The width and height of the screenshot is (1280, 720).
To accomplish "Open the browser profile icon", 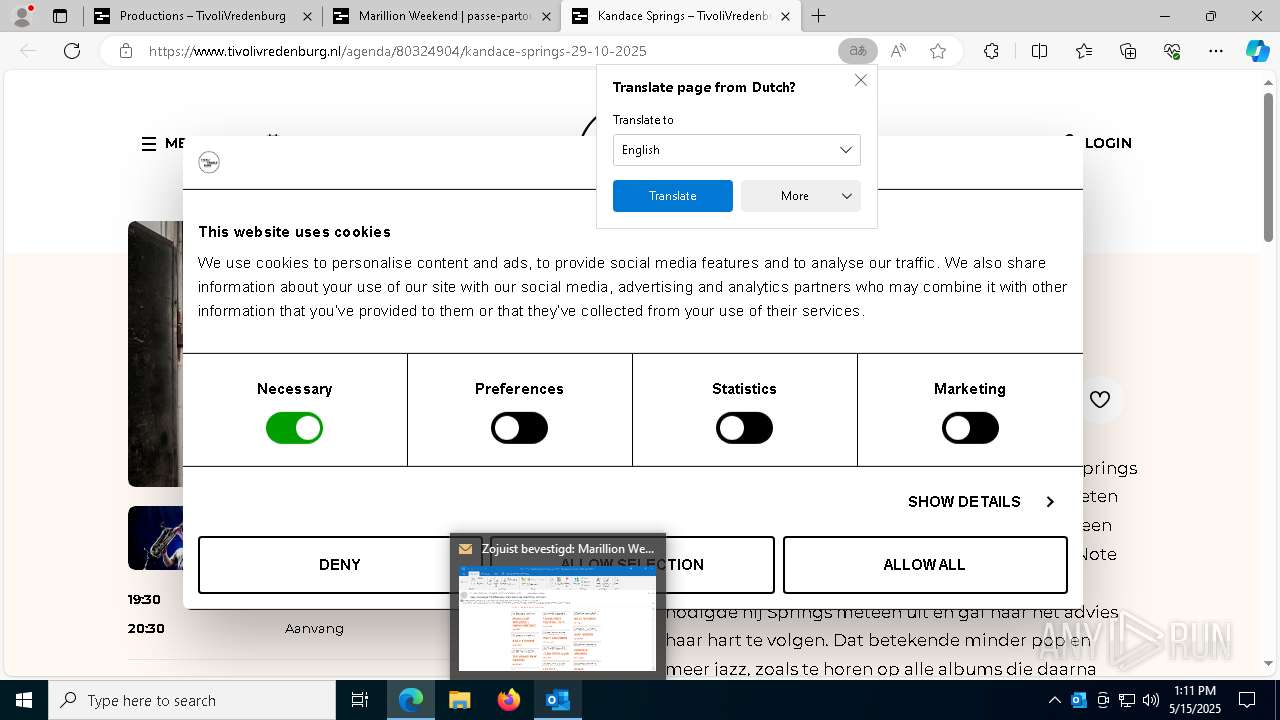I will pyautogui.click(x=22, y=16).
